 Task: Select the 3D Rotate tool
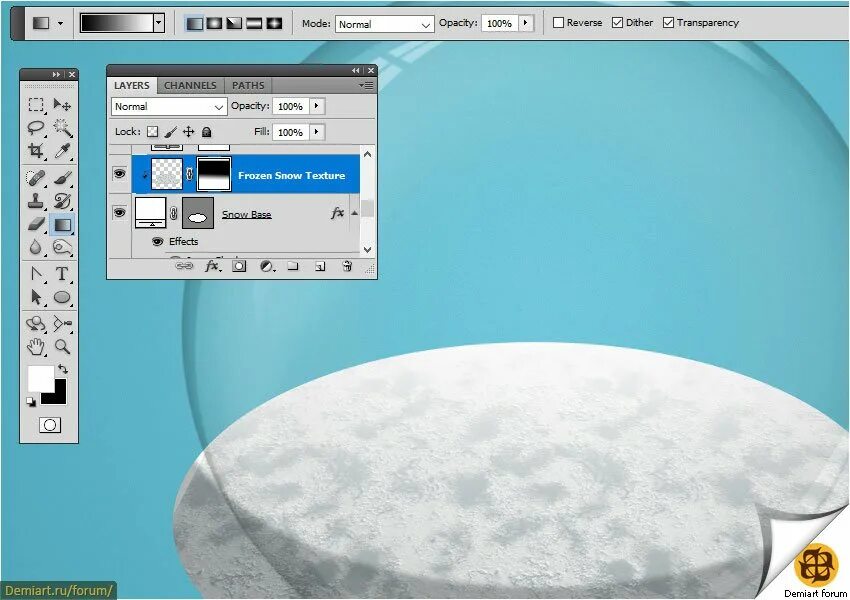pyautogui.click(x=36, y=324)
